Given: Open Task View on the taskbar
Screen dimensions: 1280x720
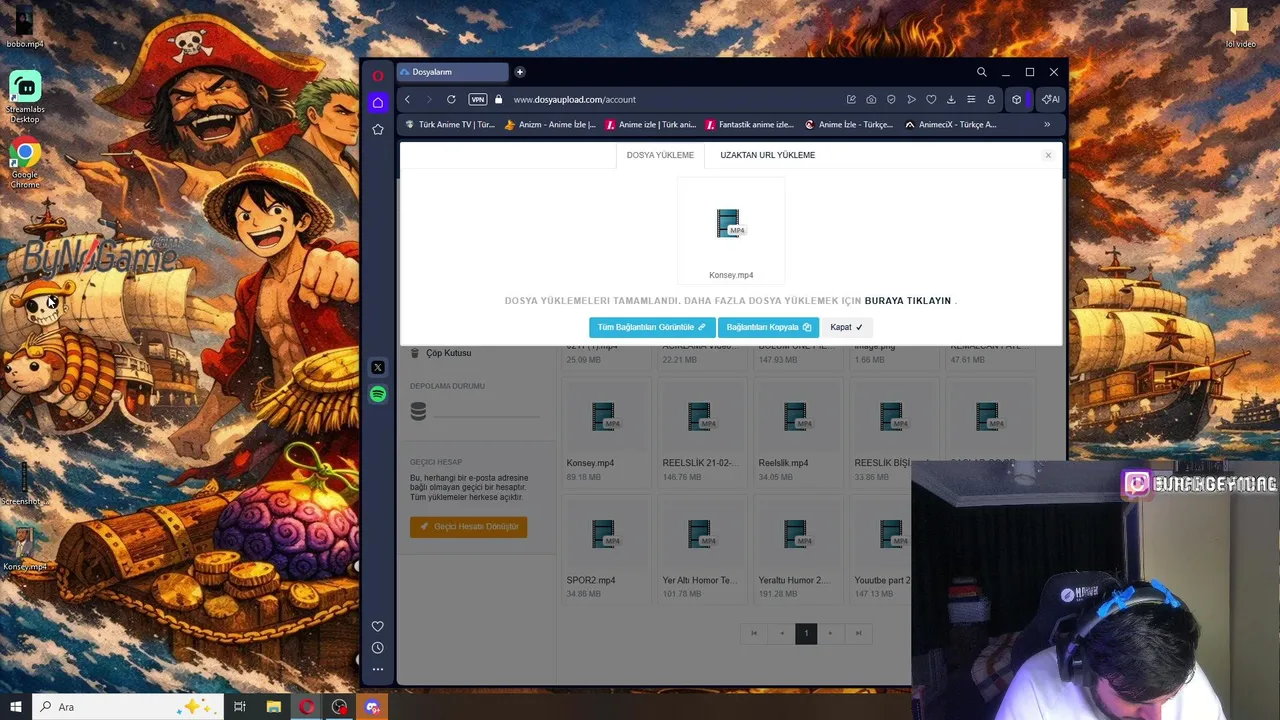Looking at the screenshot, I should pos(240,707).
